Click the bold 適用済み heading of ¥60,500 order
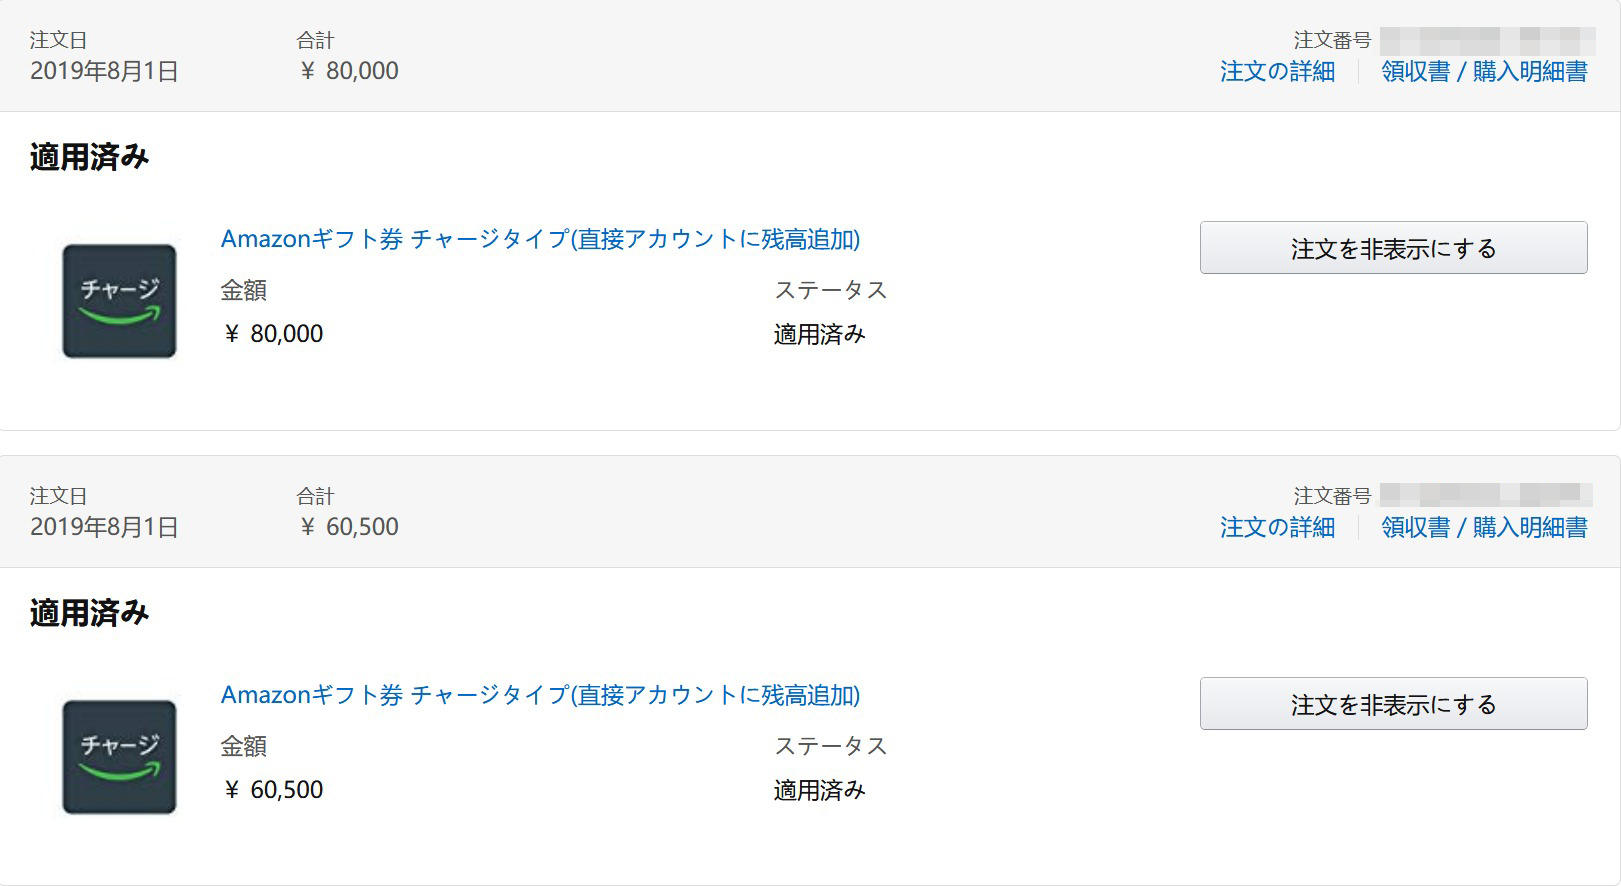Screen dimensions: 1621x886 [89, 614]
